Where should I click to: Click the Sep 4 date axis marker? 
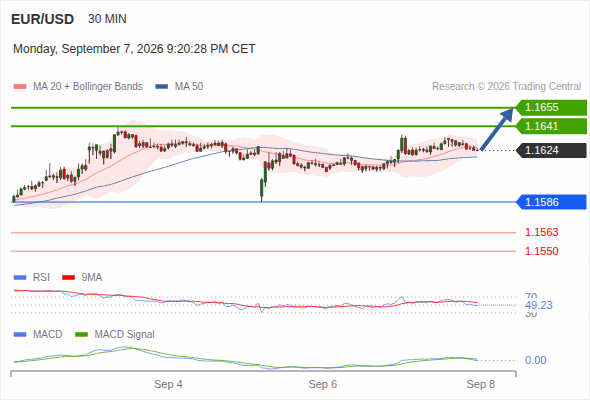pyautogui.click(x=168, y=384)
